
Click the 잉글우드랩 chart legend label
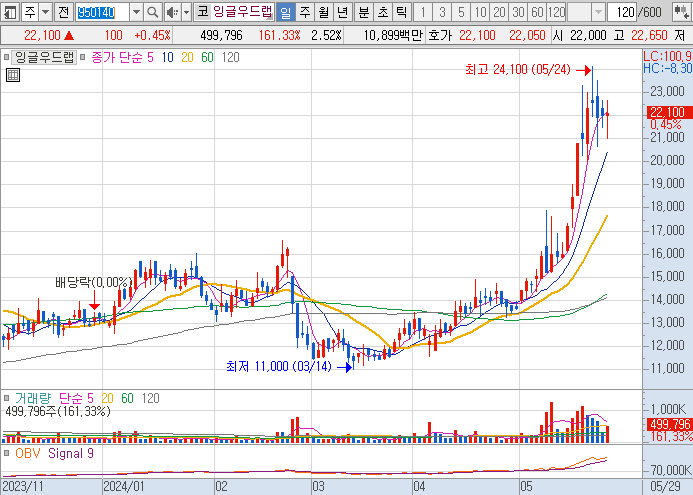coord(44,57)
